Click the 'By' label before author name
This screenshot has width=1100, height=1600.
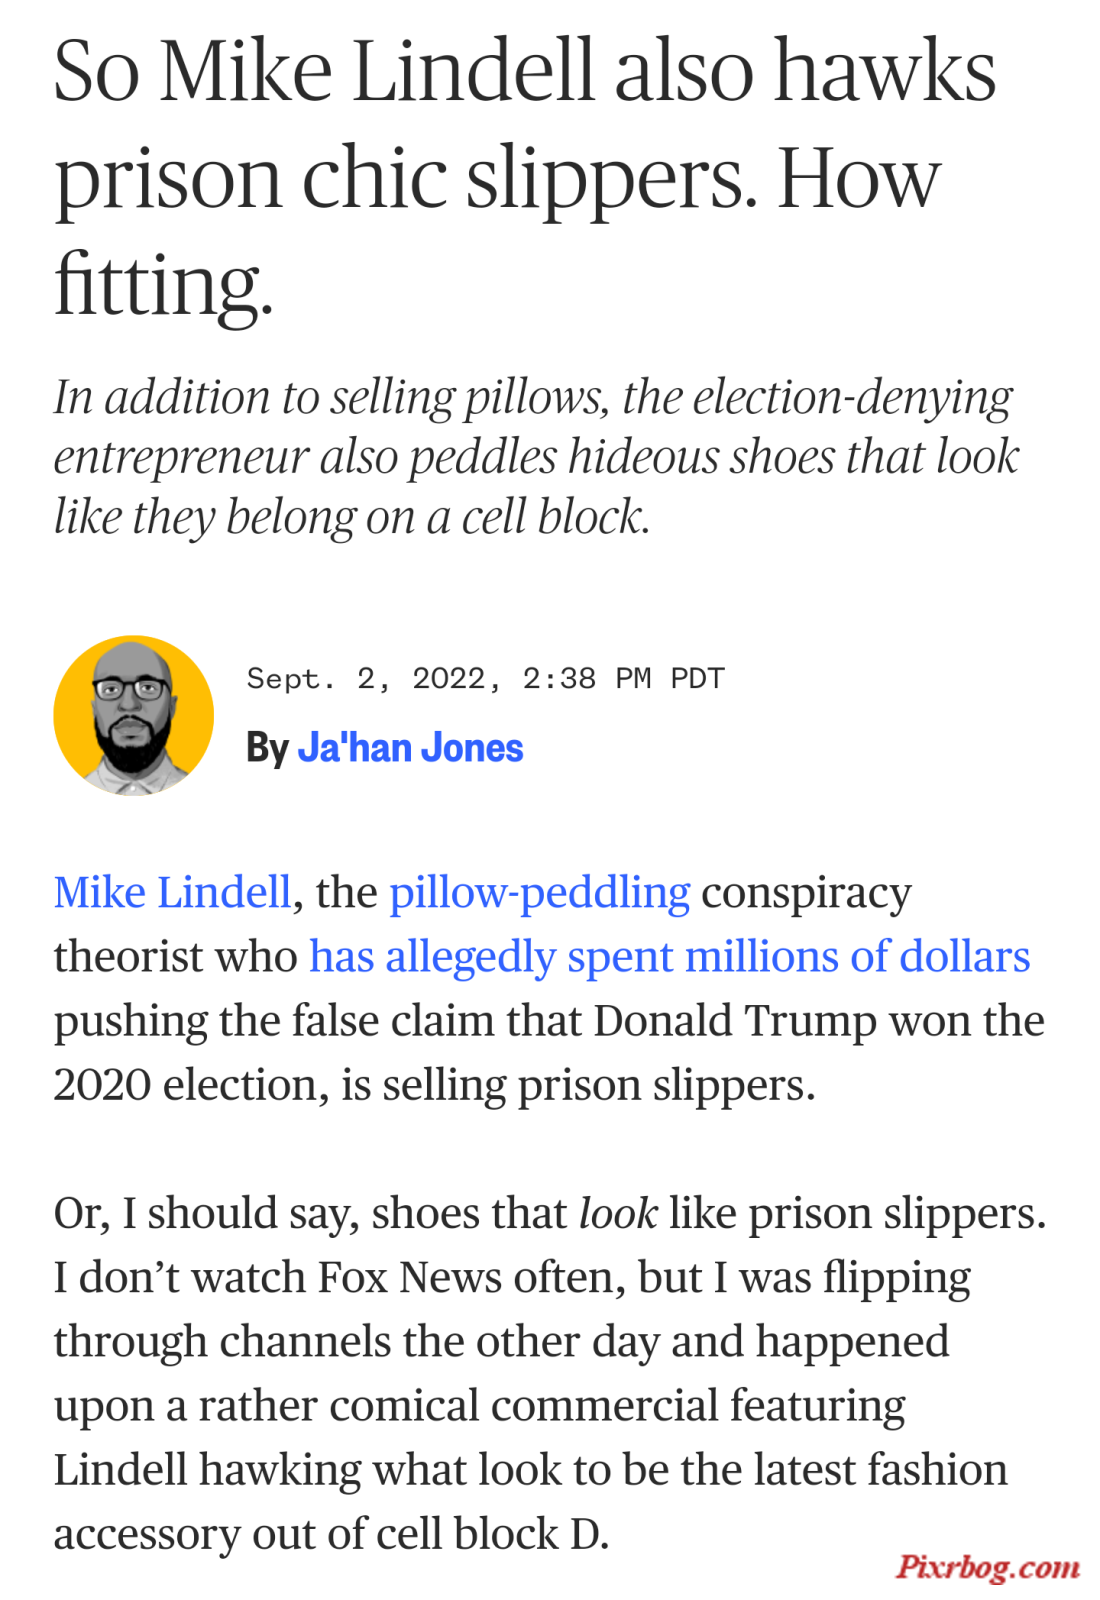tap(267, 748)
